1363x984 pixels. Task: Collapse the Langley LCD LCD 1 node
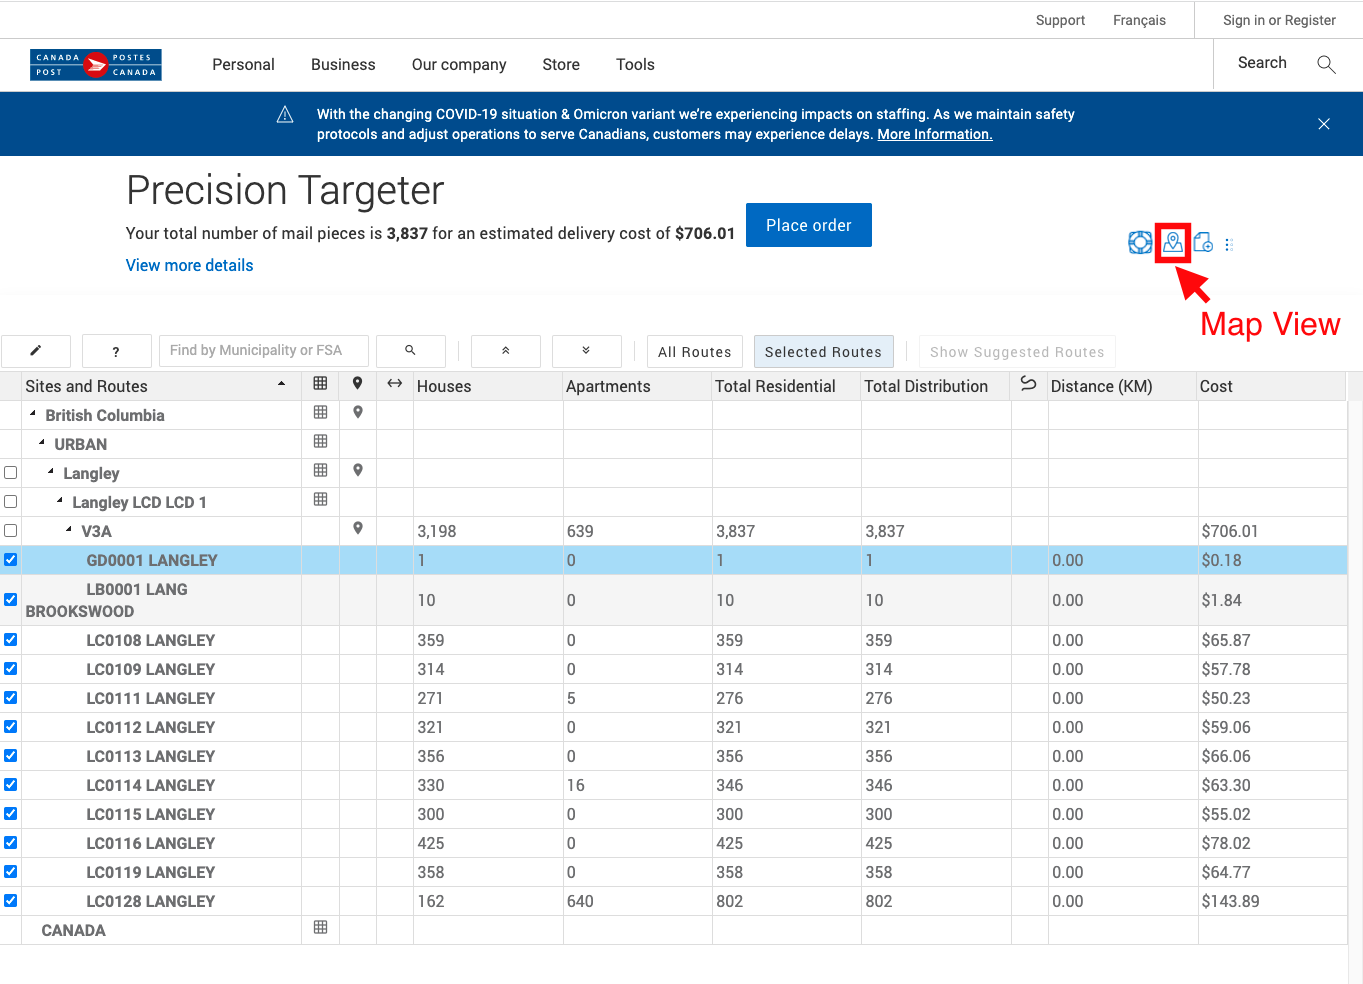[60, 500]
